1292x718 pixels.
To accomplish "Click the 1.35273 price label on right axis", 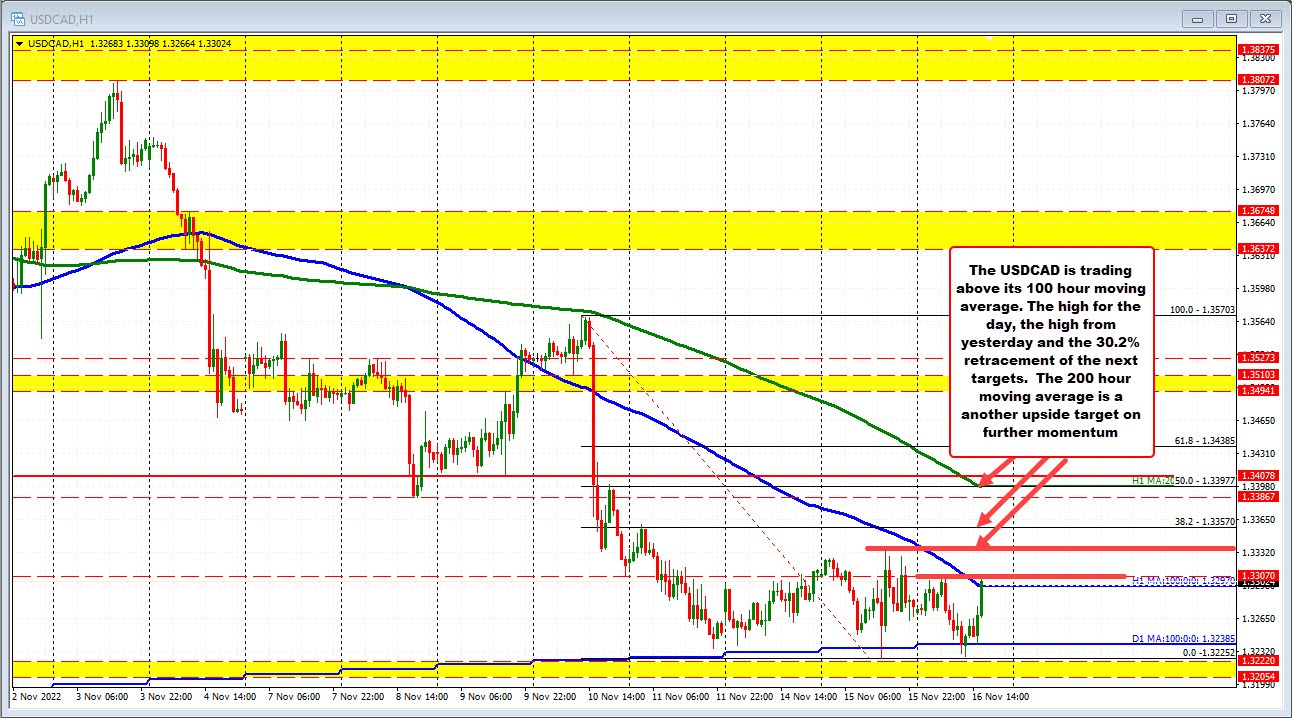I will [x=1258, y=356].
